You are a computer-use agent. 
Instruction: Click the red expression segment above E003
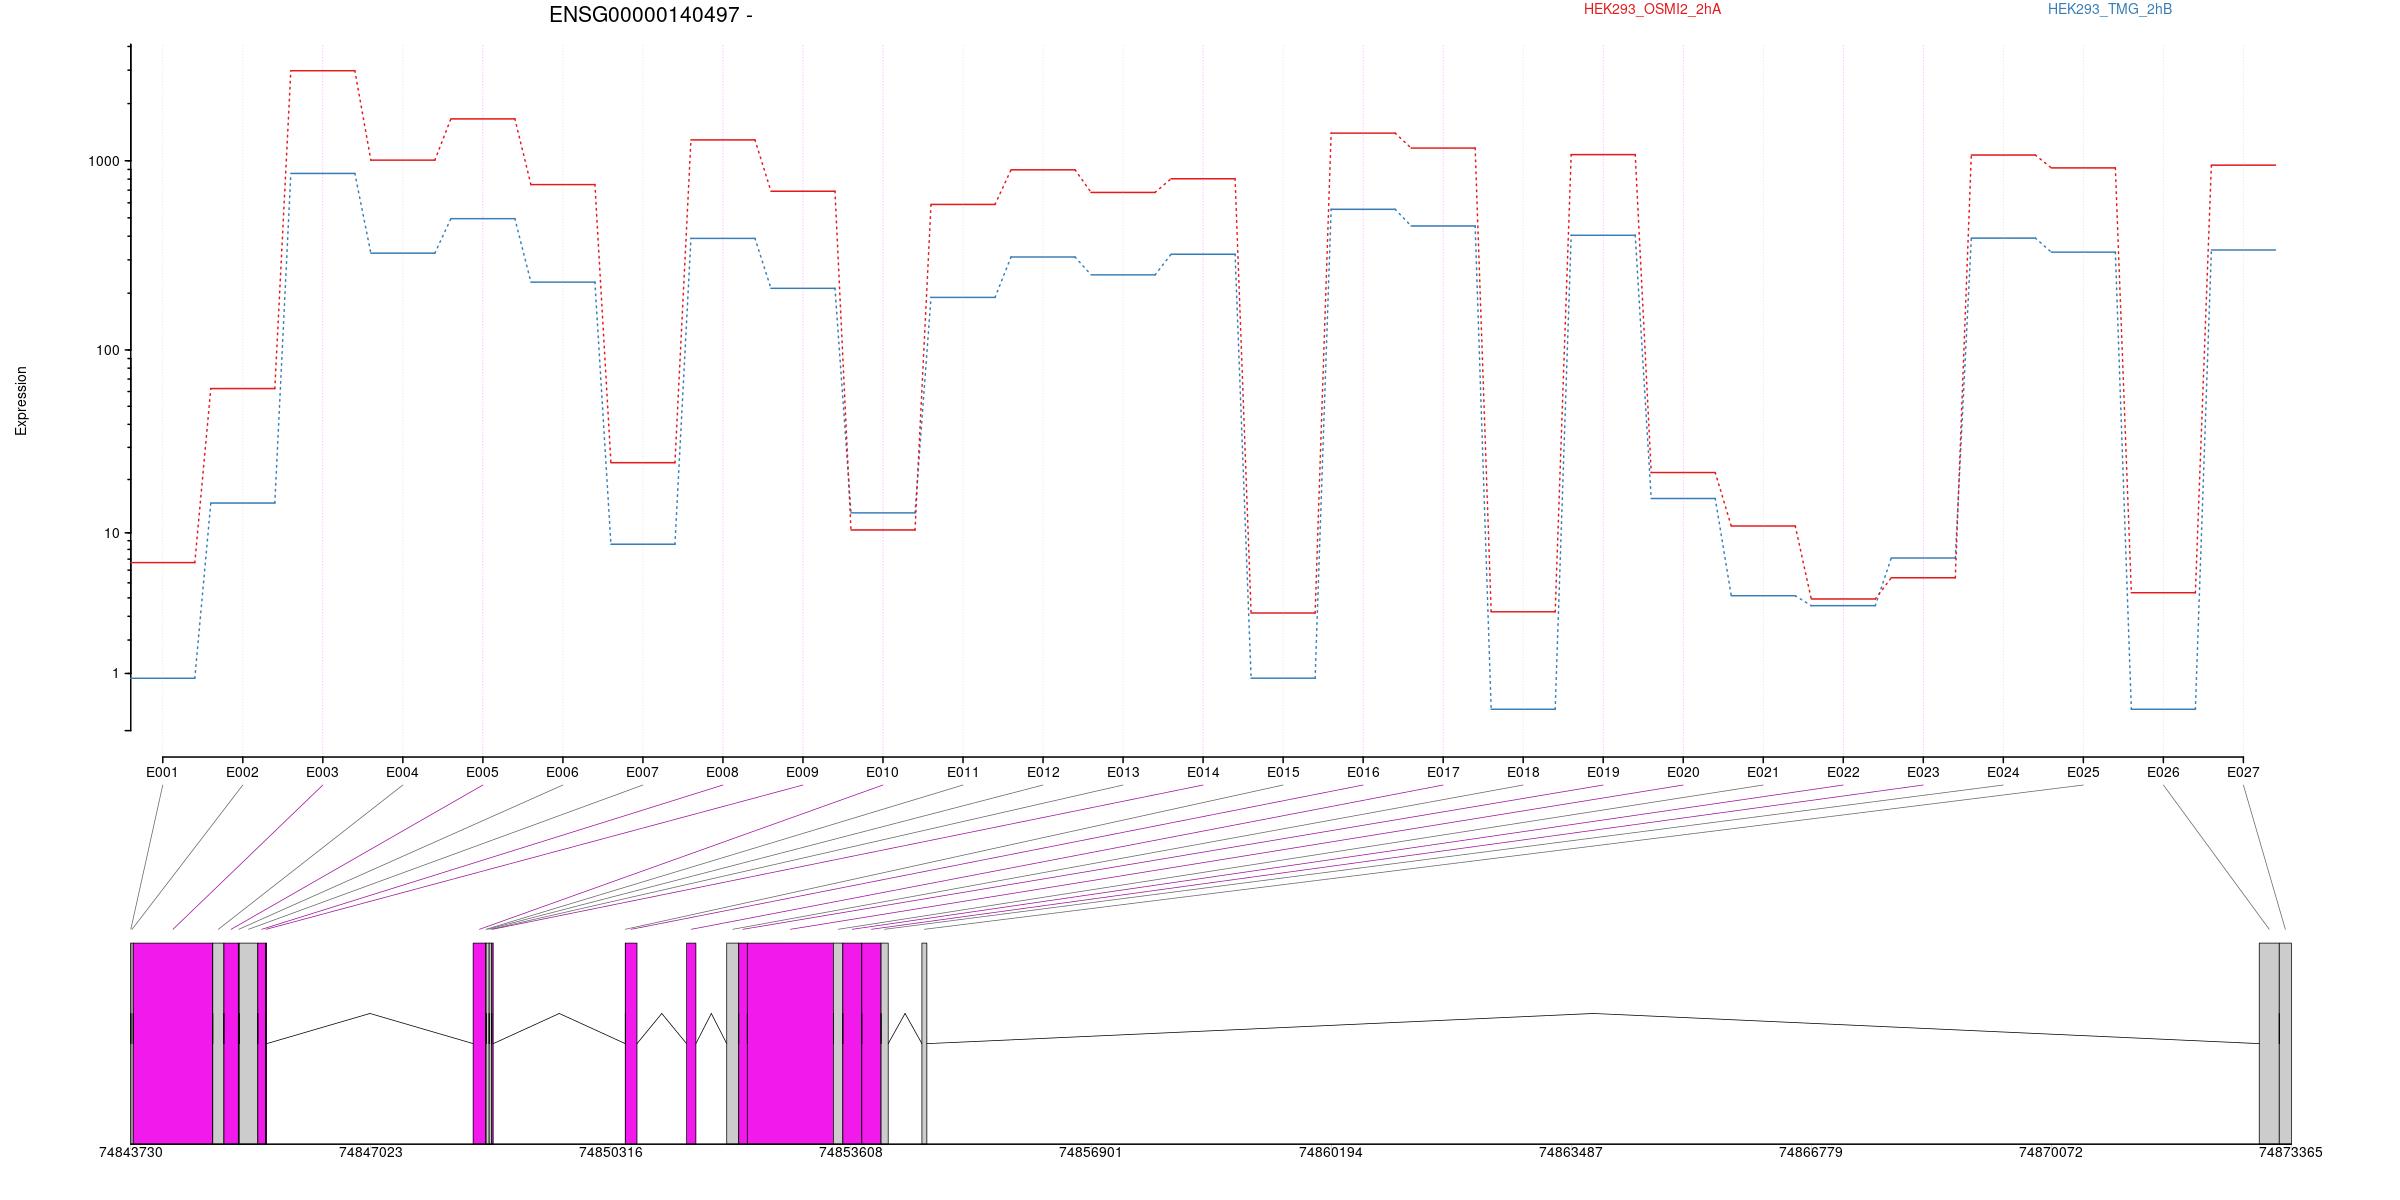(322, 71)
